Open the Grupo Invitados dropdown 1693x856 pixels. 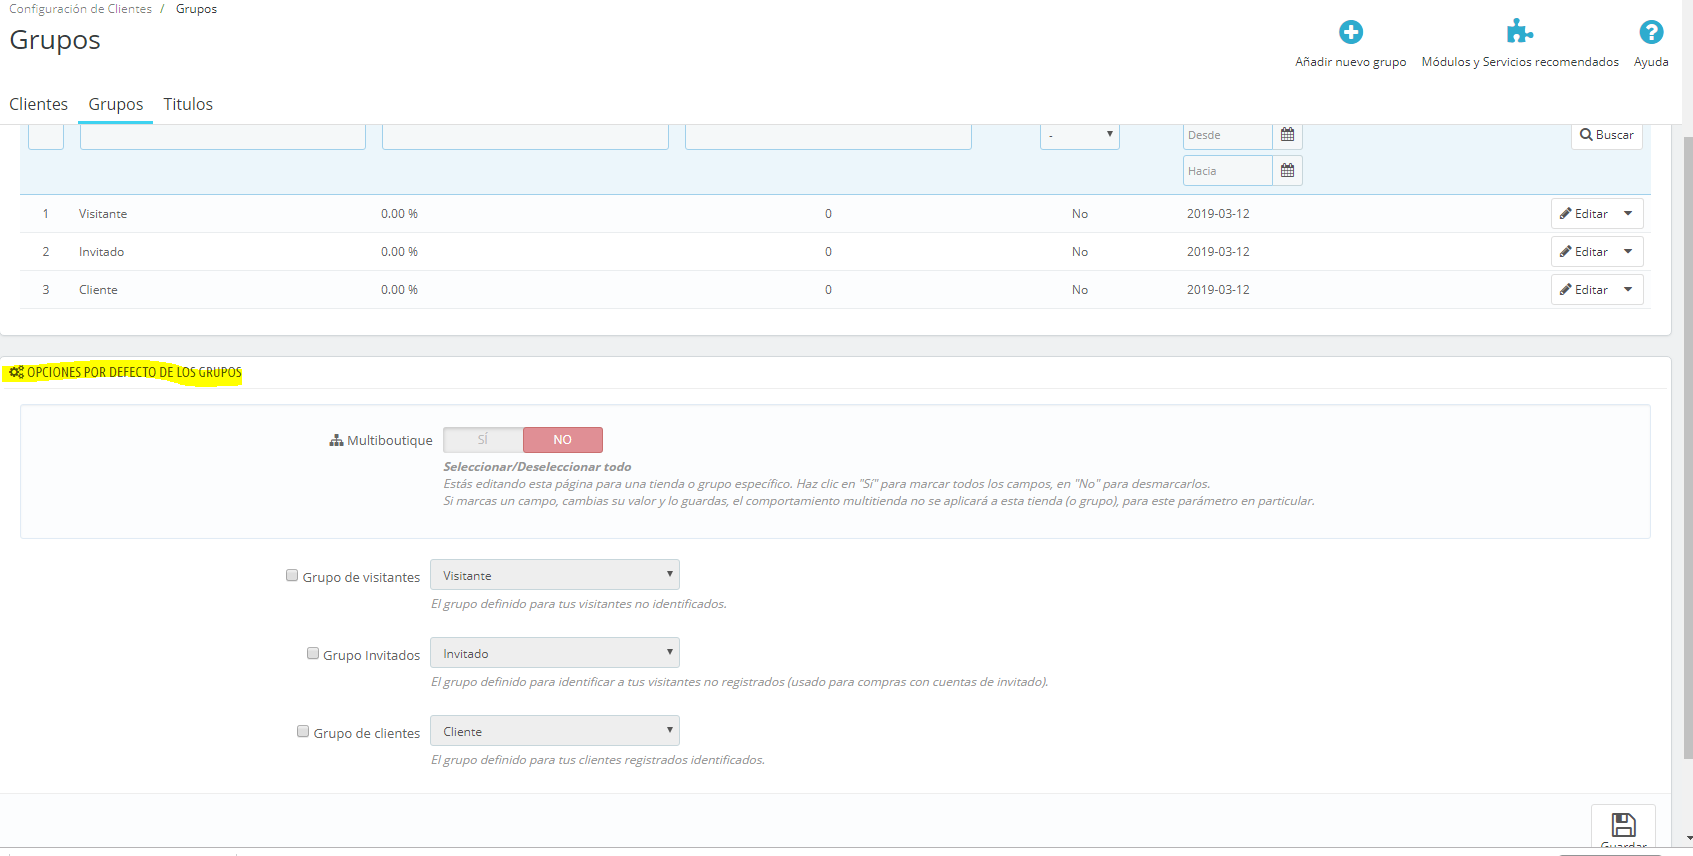click(555, 653)
